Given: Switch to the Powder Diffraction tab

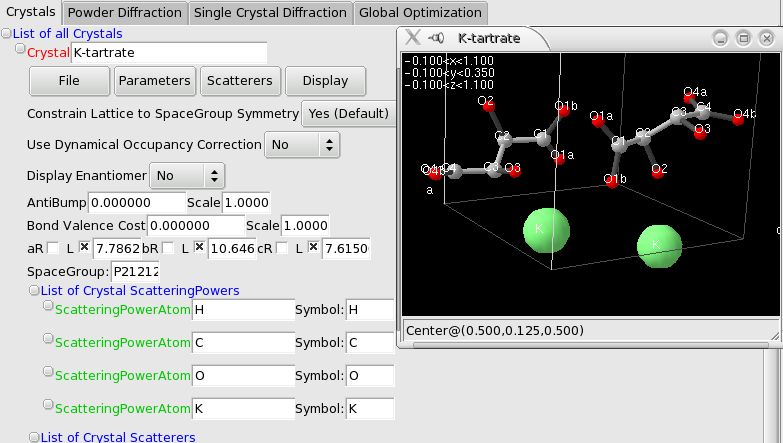Looking at the screenshot, I should click(125, 12).
